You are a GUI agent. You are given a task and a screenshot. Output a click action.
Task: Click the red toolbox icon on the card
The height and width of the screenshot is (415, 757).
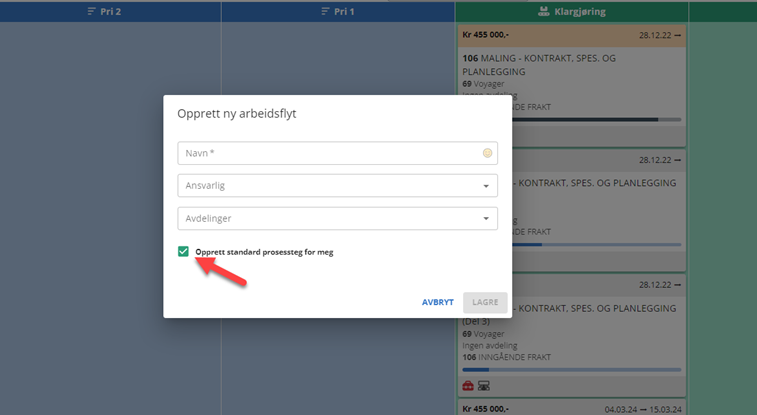(468, 386)
